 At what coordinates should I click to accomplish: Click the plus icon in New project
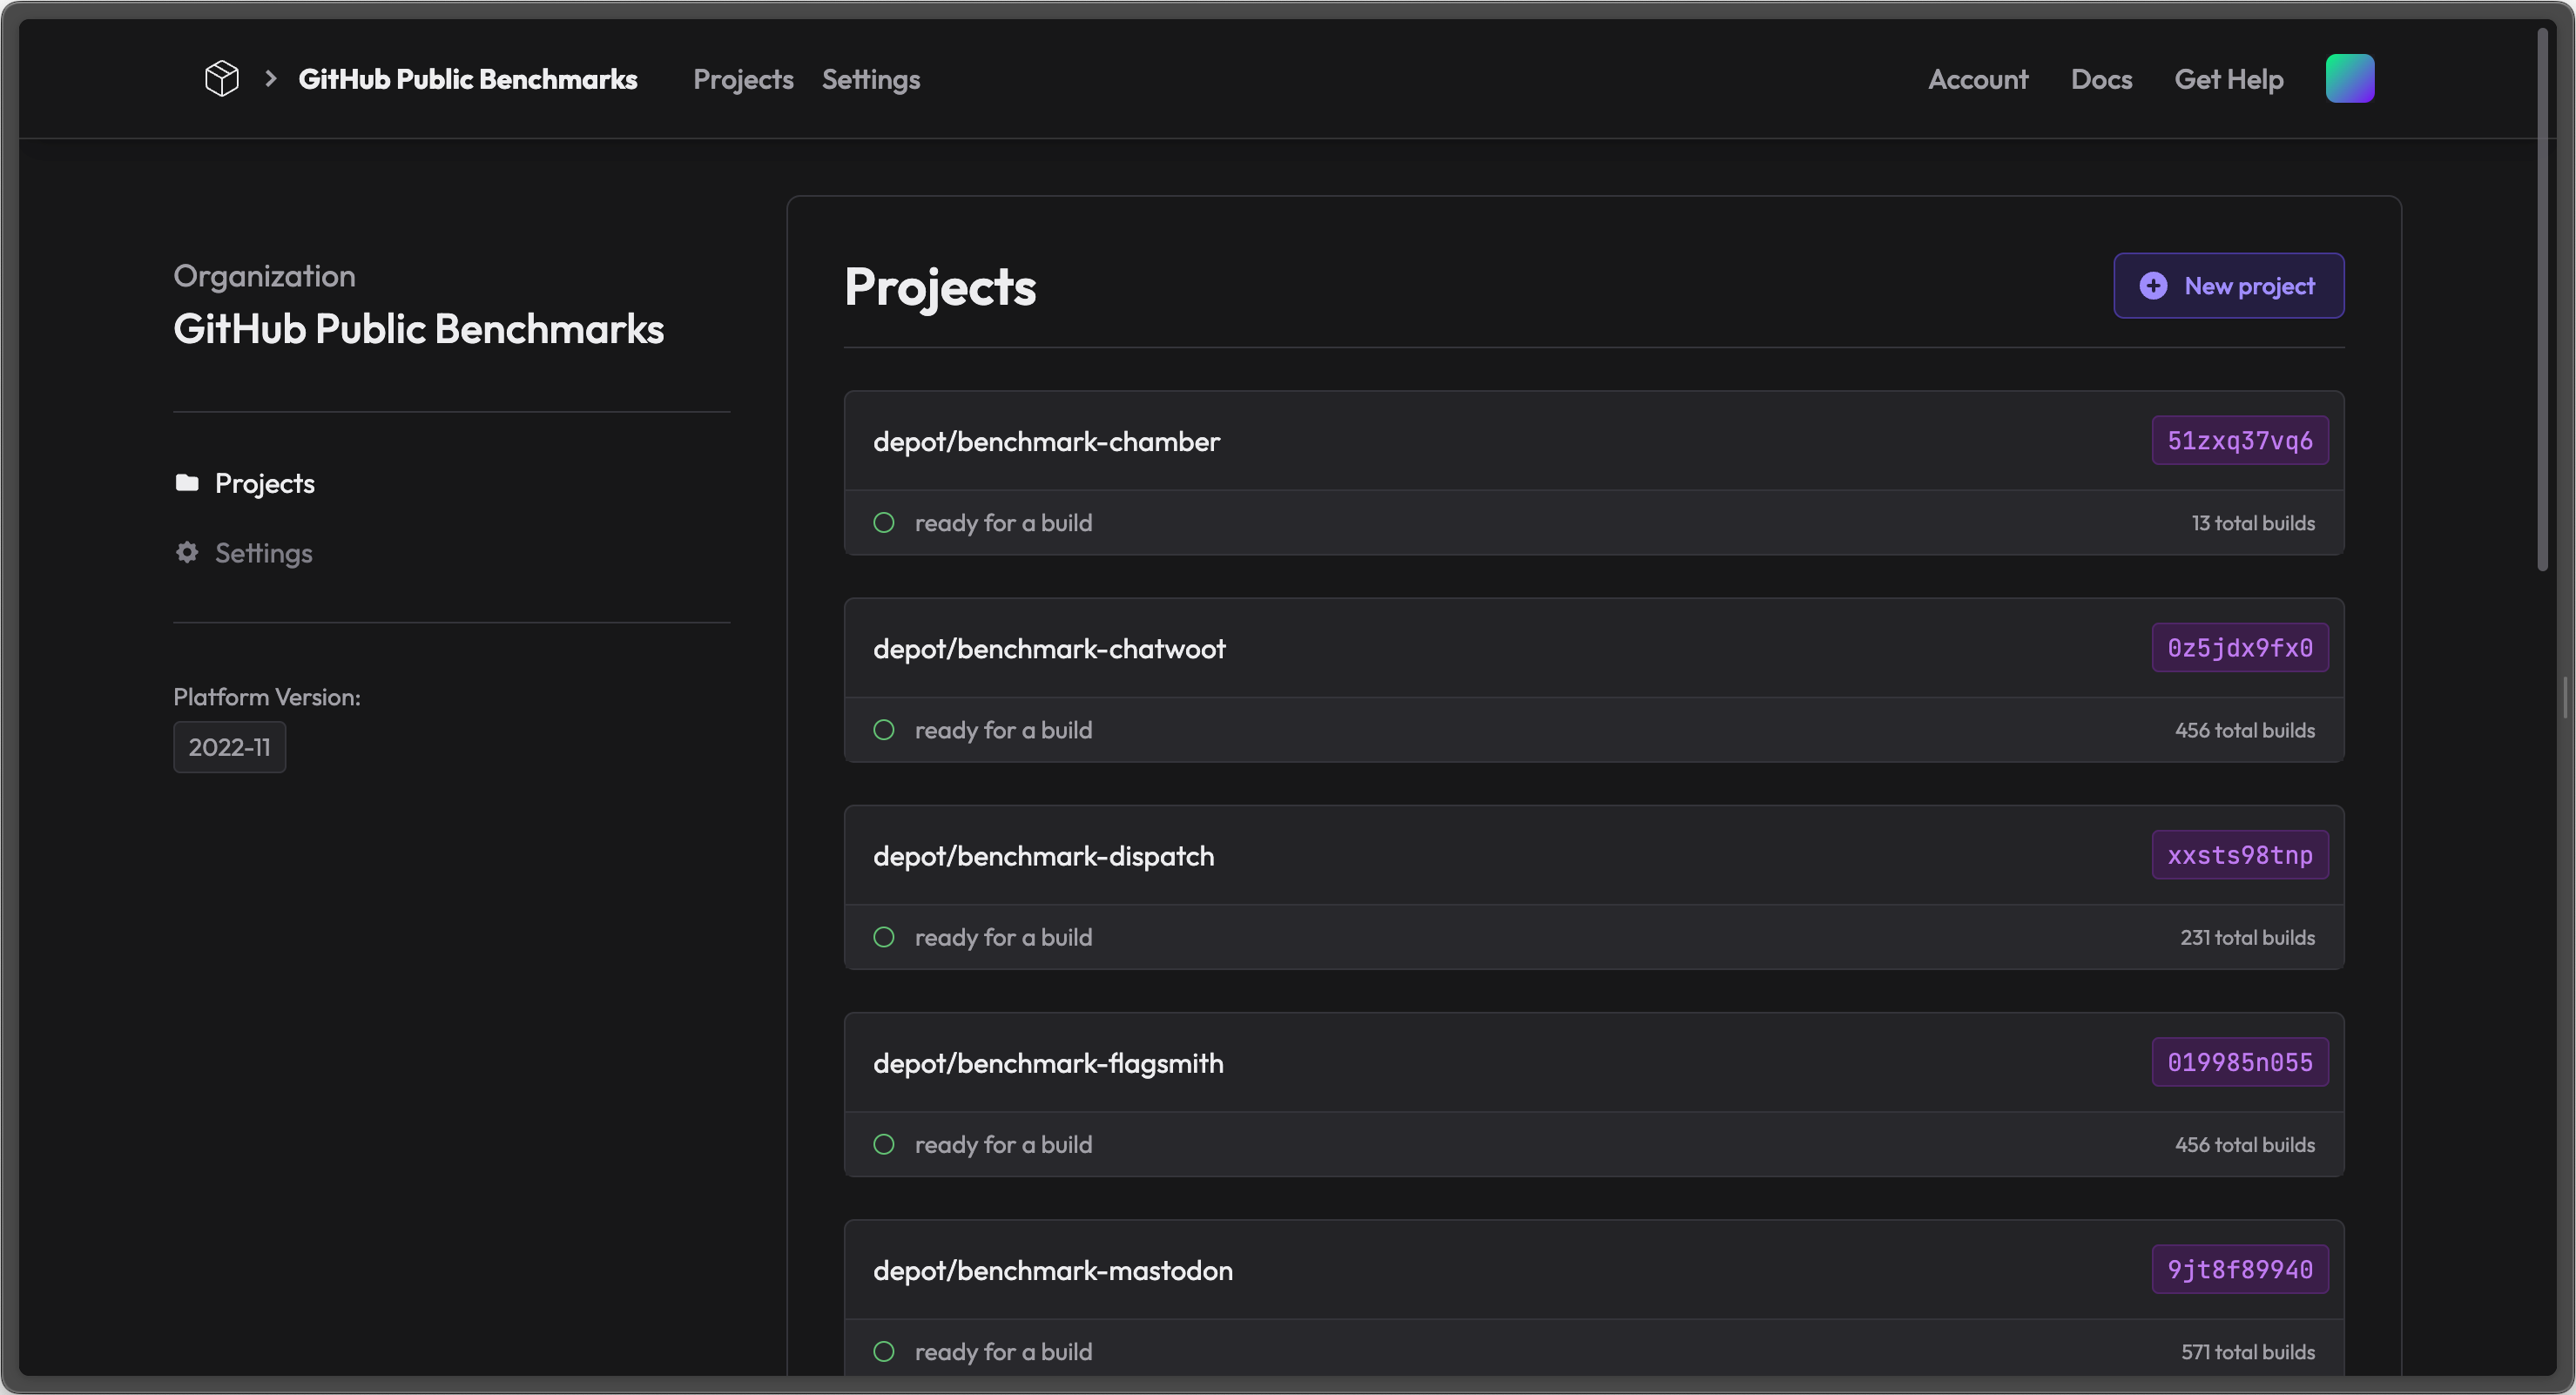coord(2153,286)
